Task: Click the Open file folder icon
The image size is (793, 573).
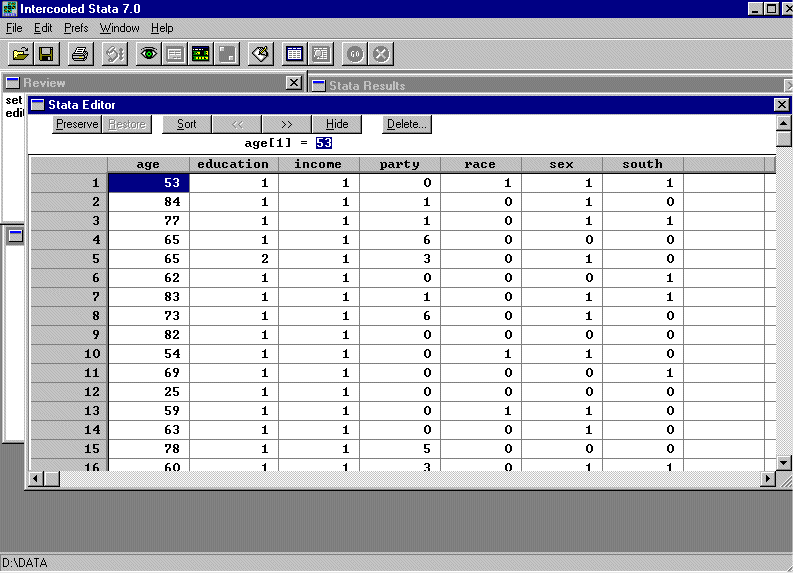Action: coord(20,54)
